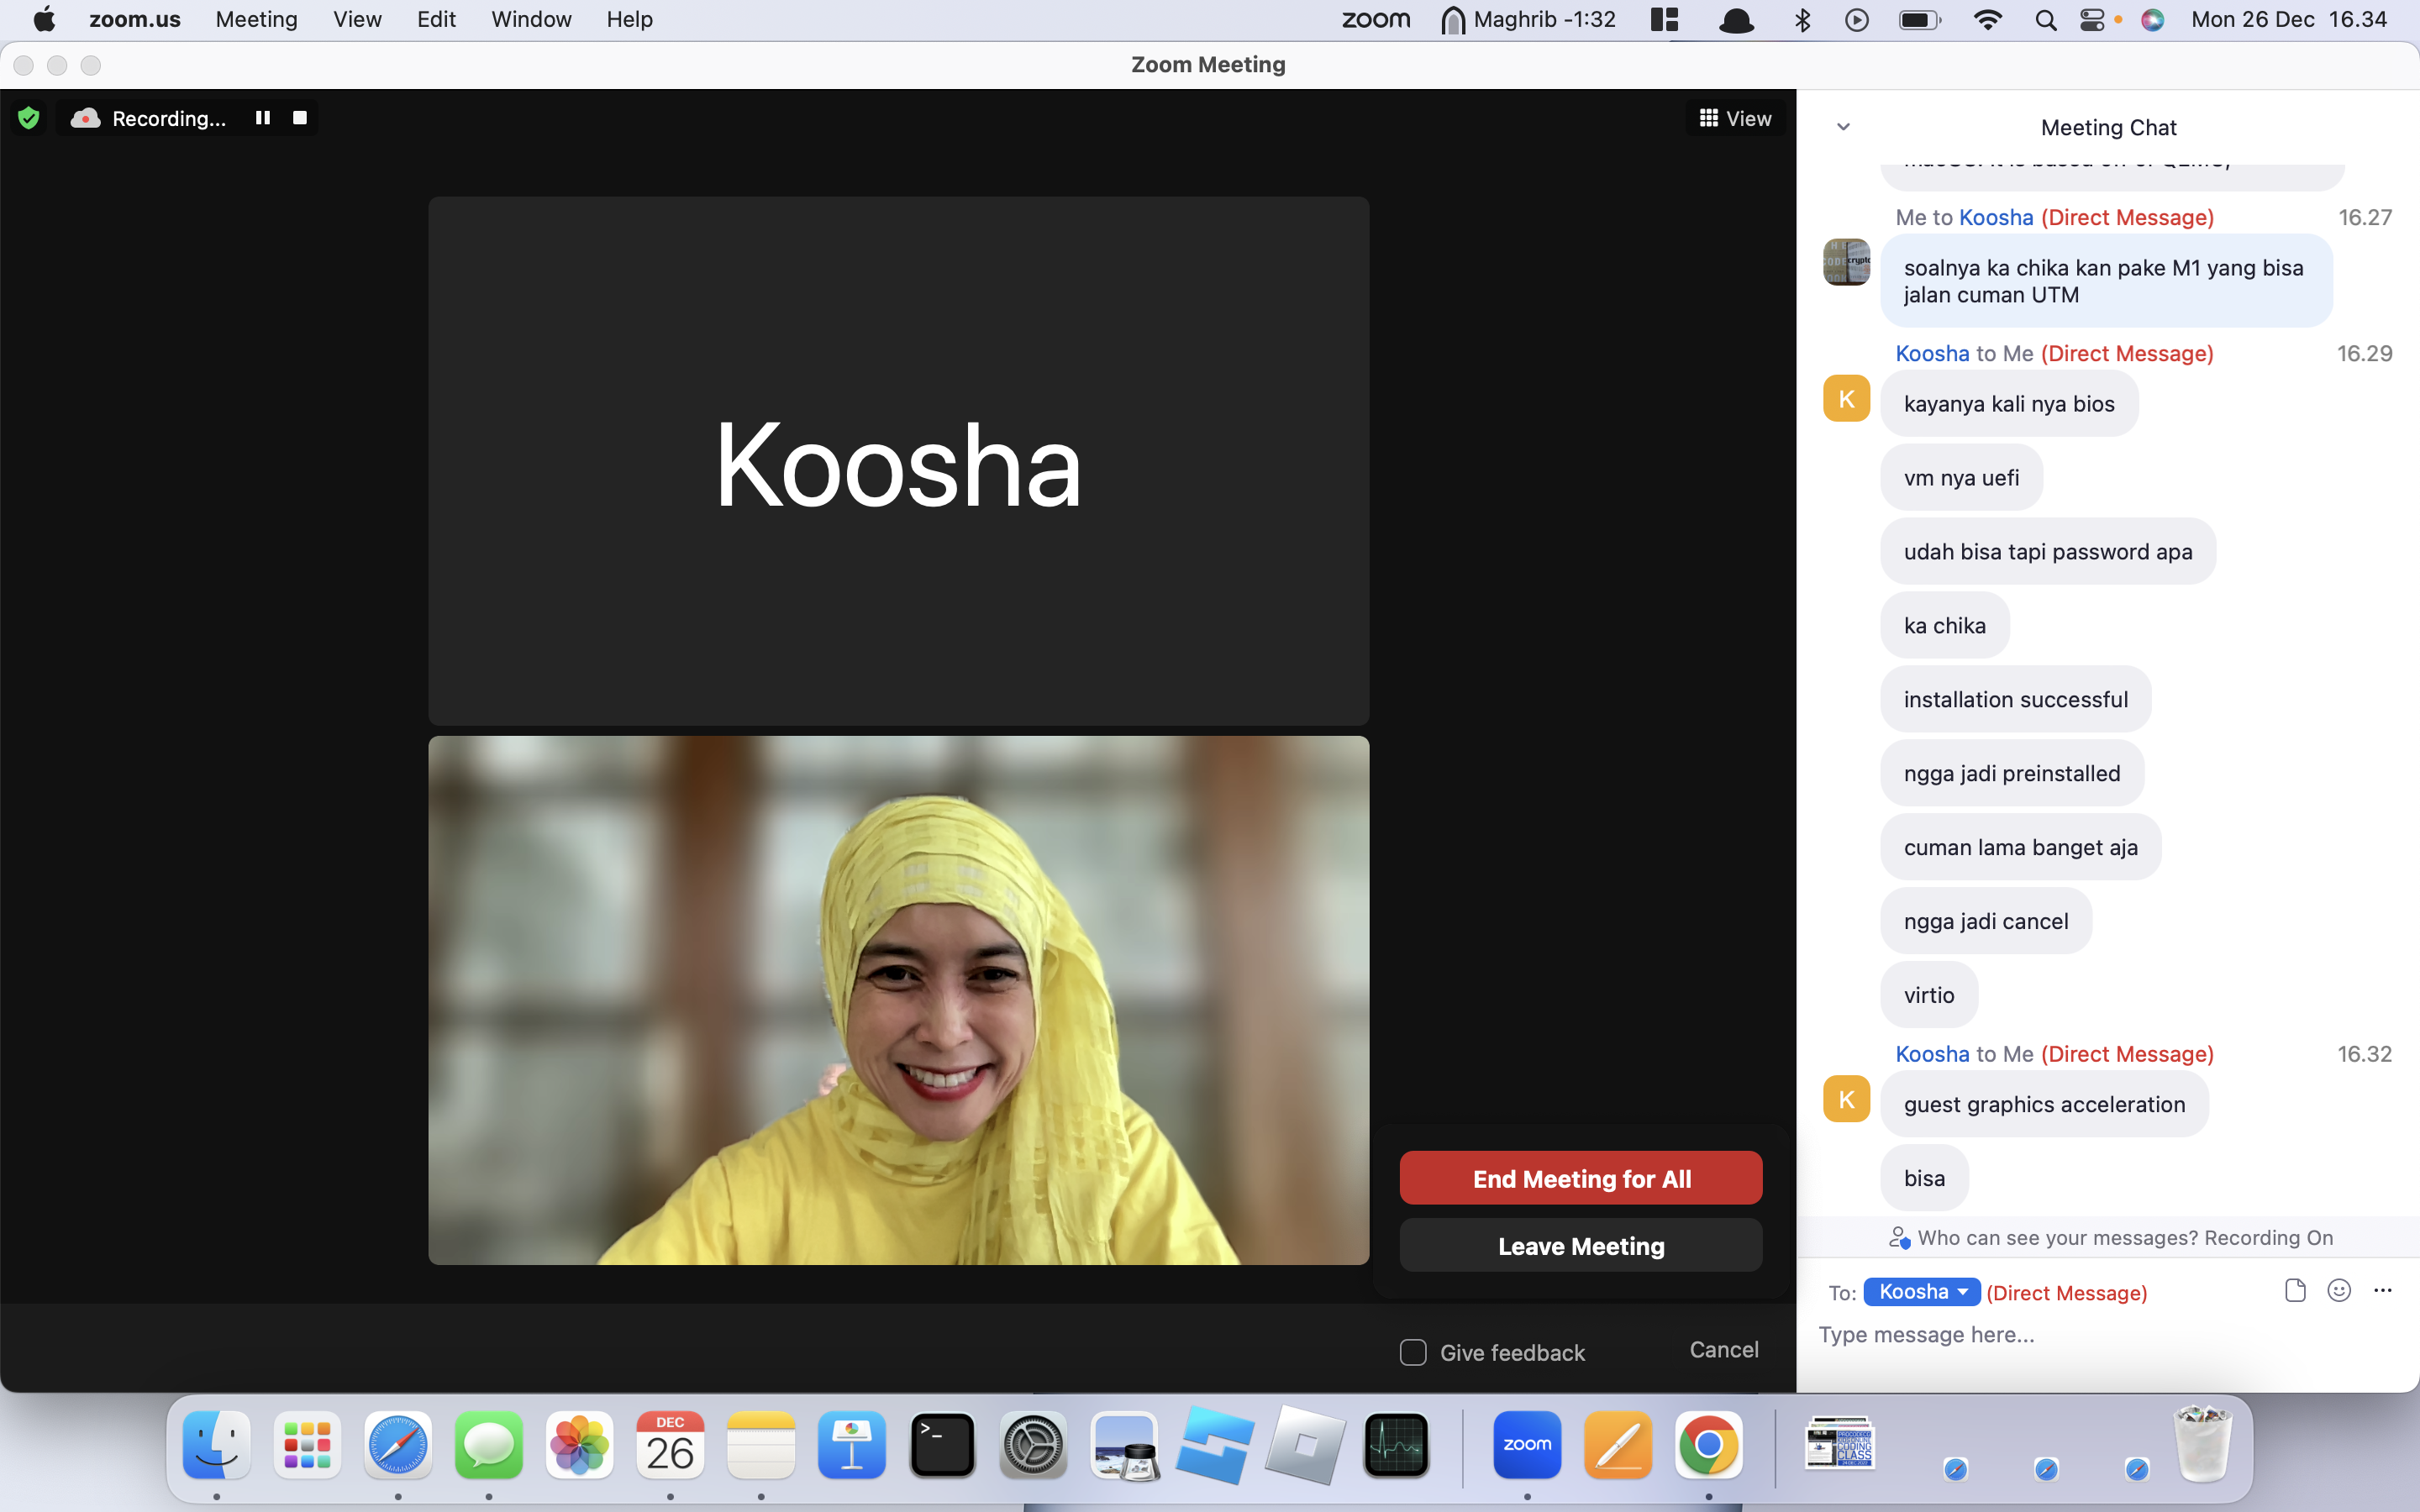The height and width of the screenshot is (1512, 2420).
Task: Click Kooshа sender name link at 16.32
Action: coord(1932,1054)
